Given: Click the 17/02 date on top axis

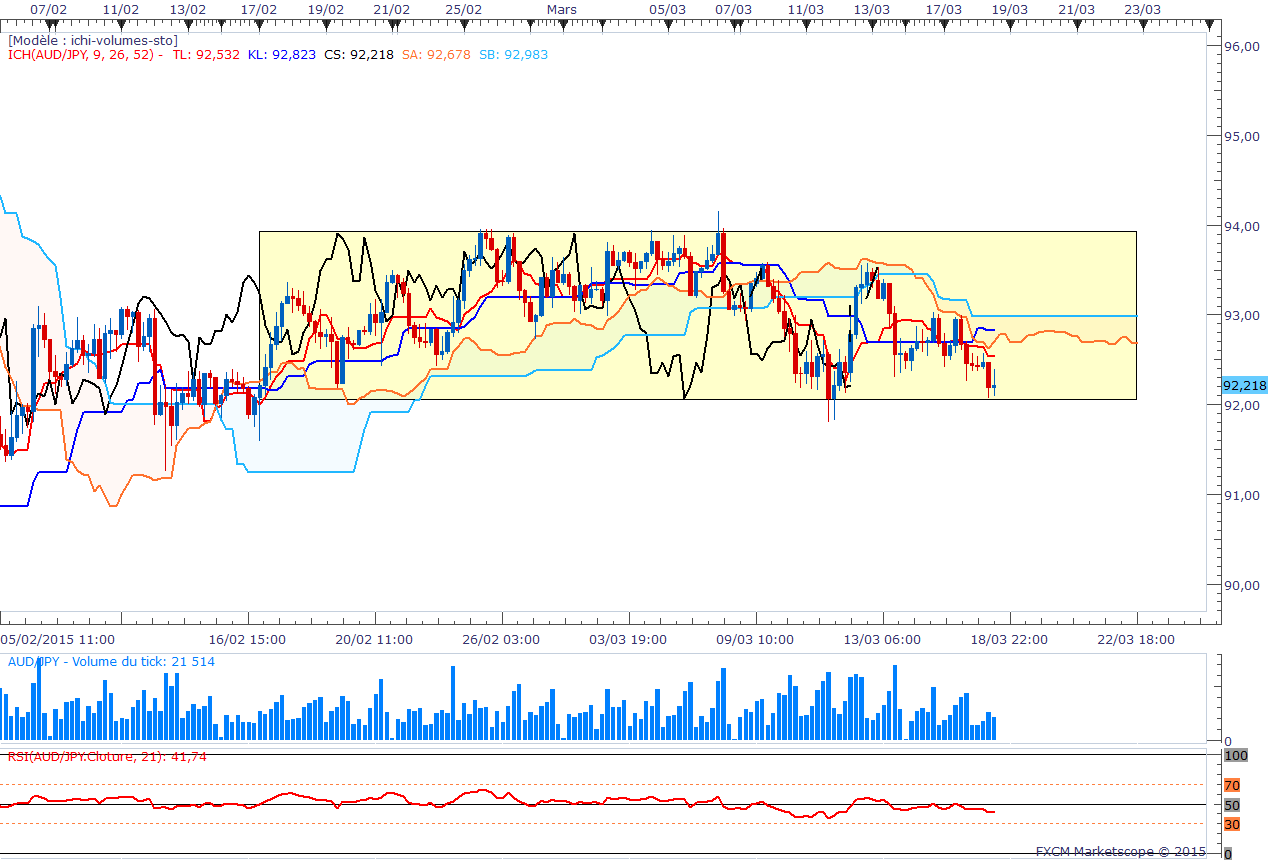Looking at the screenshot, I should click(259, 8).
